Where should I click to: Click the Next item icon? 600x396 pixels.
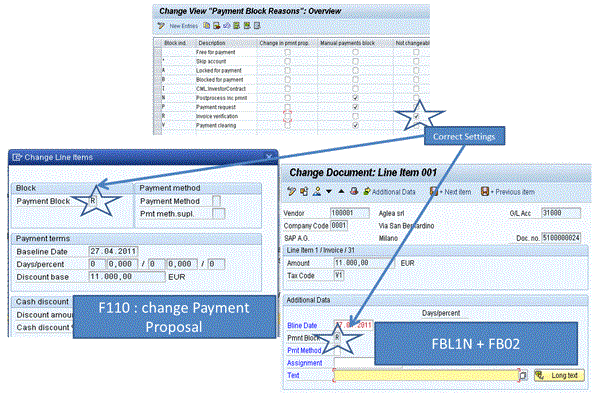pos(434,191)
